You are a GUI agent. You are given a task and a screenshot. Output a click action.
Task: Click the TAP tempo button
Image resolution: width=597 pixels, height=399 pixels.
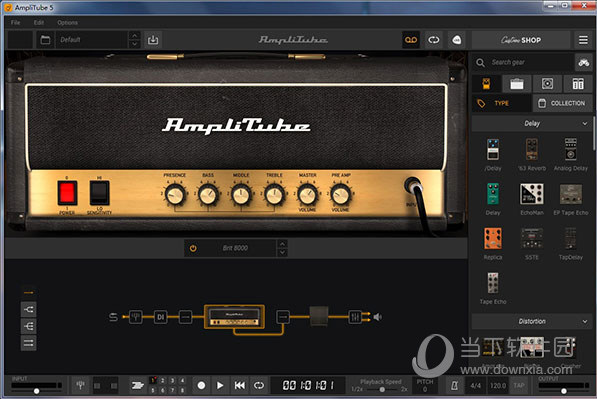(x=519, y=386)
